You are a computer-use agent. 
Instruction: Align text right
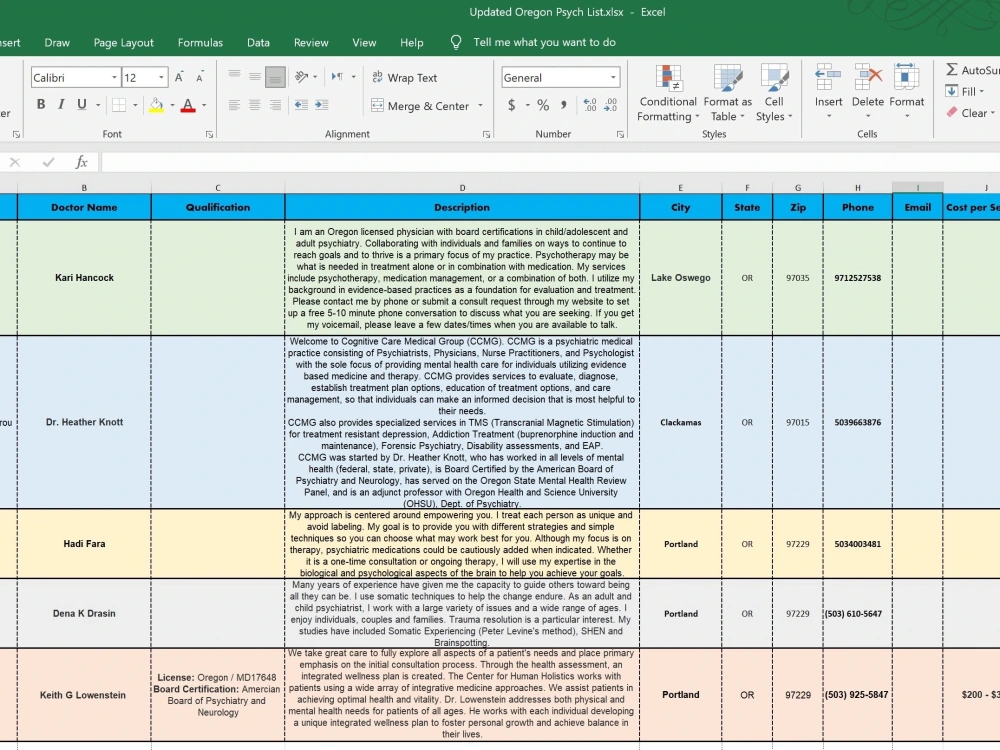coord(275,105)
